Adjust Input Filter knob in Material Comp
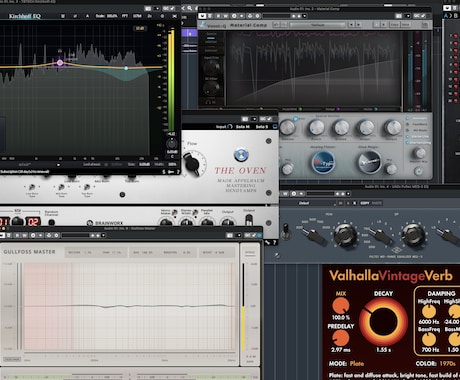Image resolution: width=460 pixels, height=380 pixels. point(211,68)
